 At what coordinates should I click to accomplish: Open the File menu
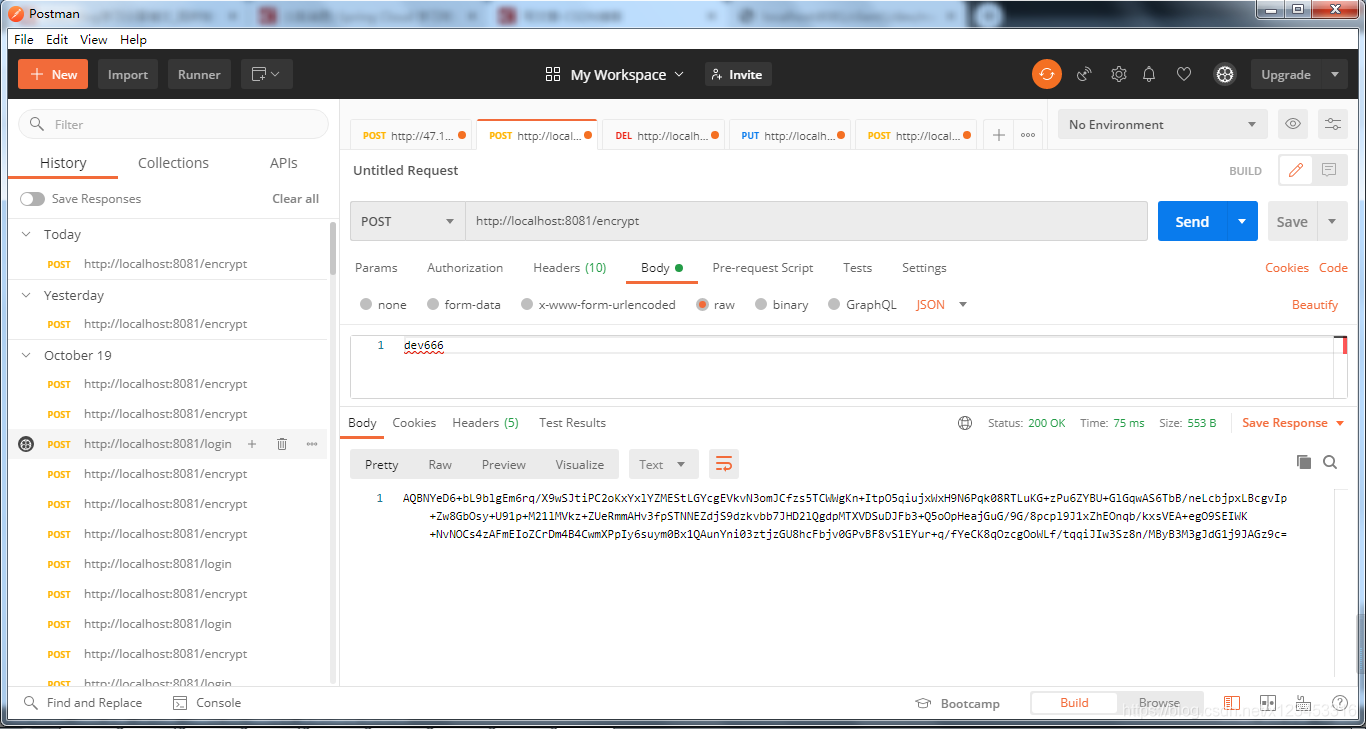tap(24, 39)
